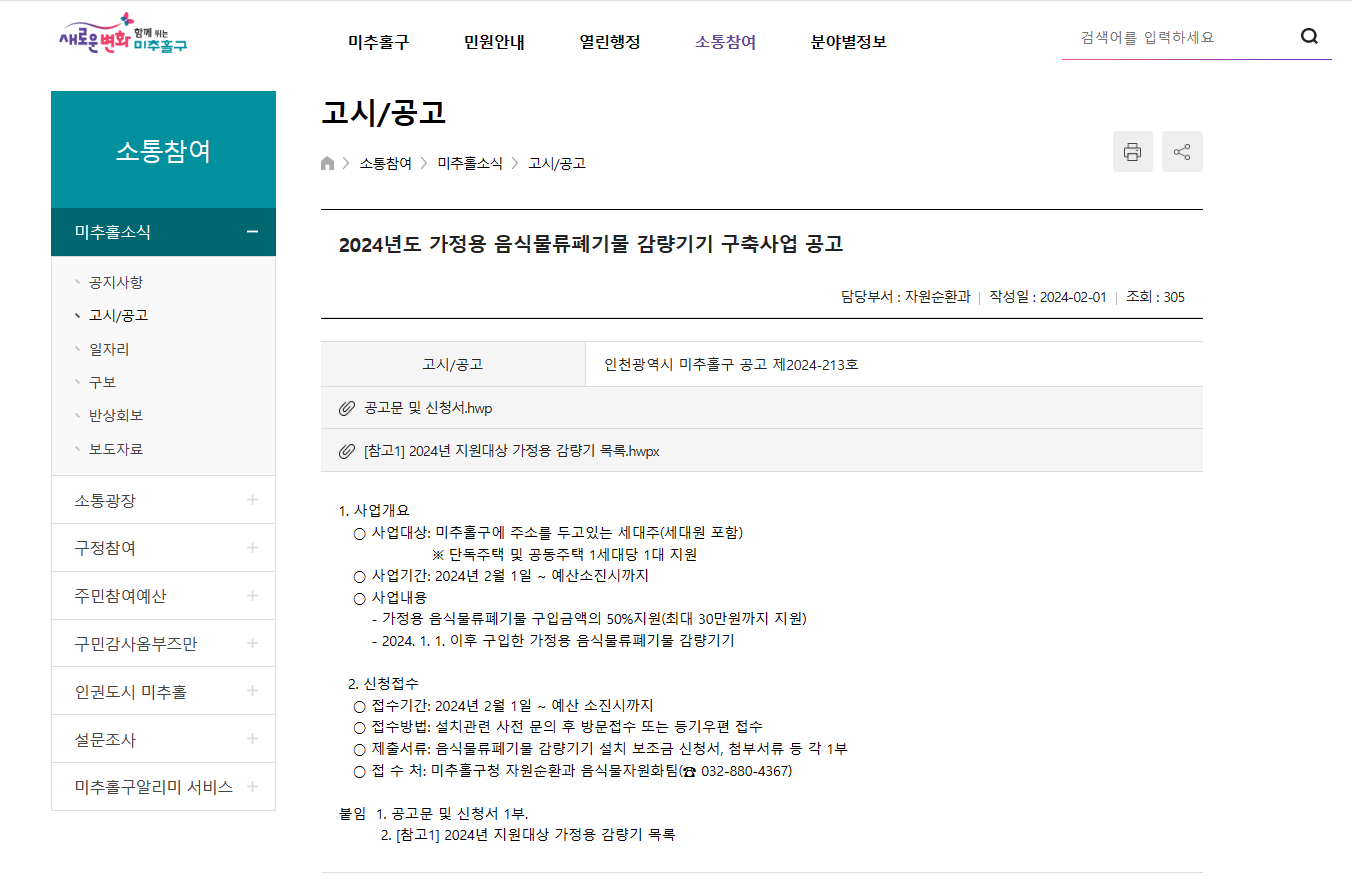
Task: Open the share icon button
Action: click(1182, 152)
